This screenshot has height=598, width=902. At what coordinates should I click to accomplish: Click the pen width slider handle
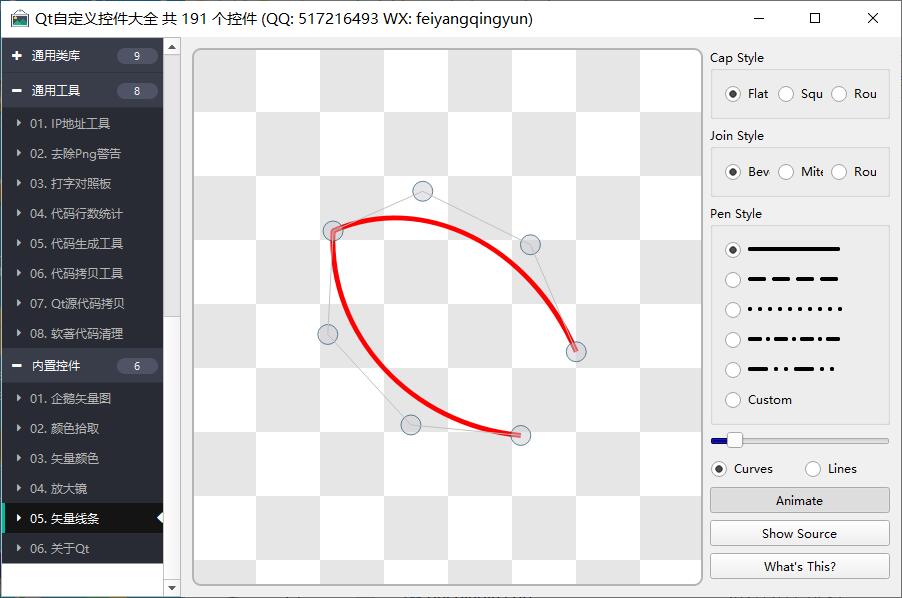click(x=735, y=440)
